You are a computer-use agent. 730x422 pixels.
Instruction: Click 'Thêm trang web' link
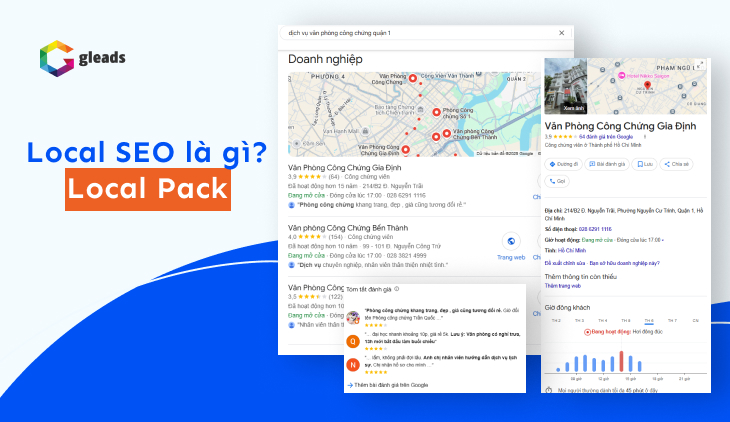563,286
